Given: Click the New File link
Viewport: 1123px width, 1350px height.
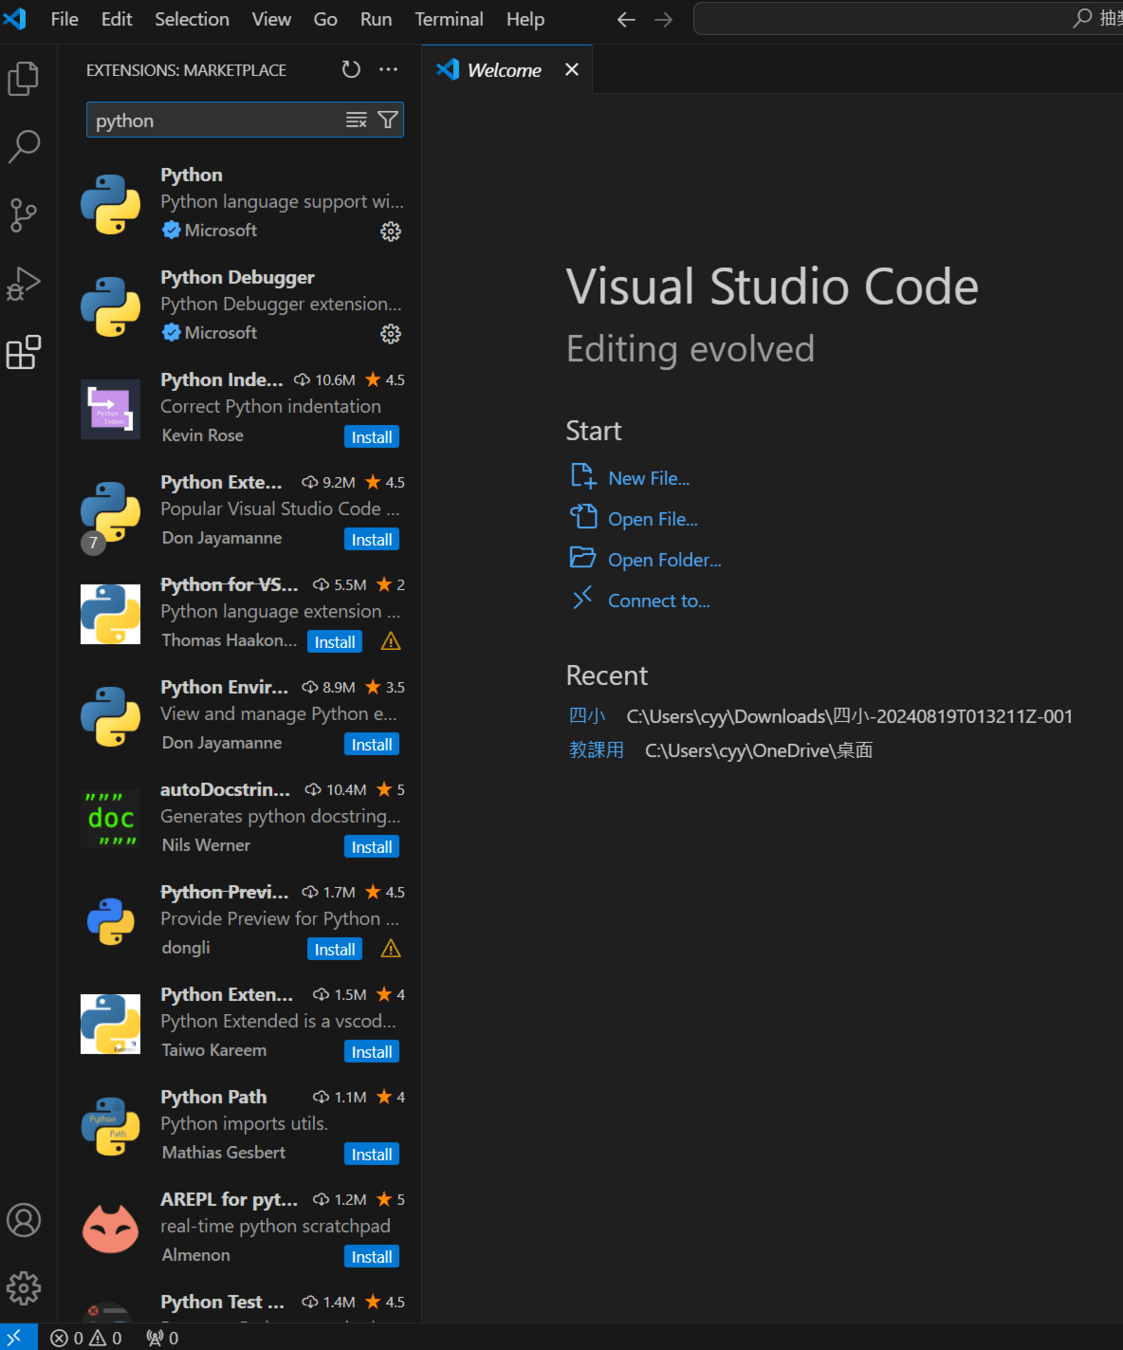Looking at the screenshot, I should coord(649,478).
